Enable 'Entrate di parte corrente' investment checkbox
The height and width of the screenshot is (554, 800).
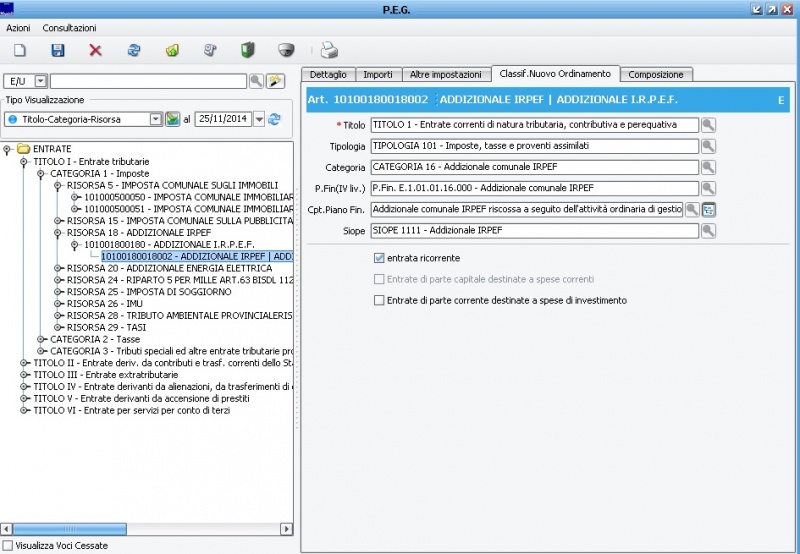[x=379, y=300]
